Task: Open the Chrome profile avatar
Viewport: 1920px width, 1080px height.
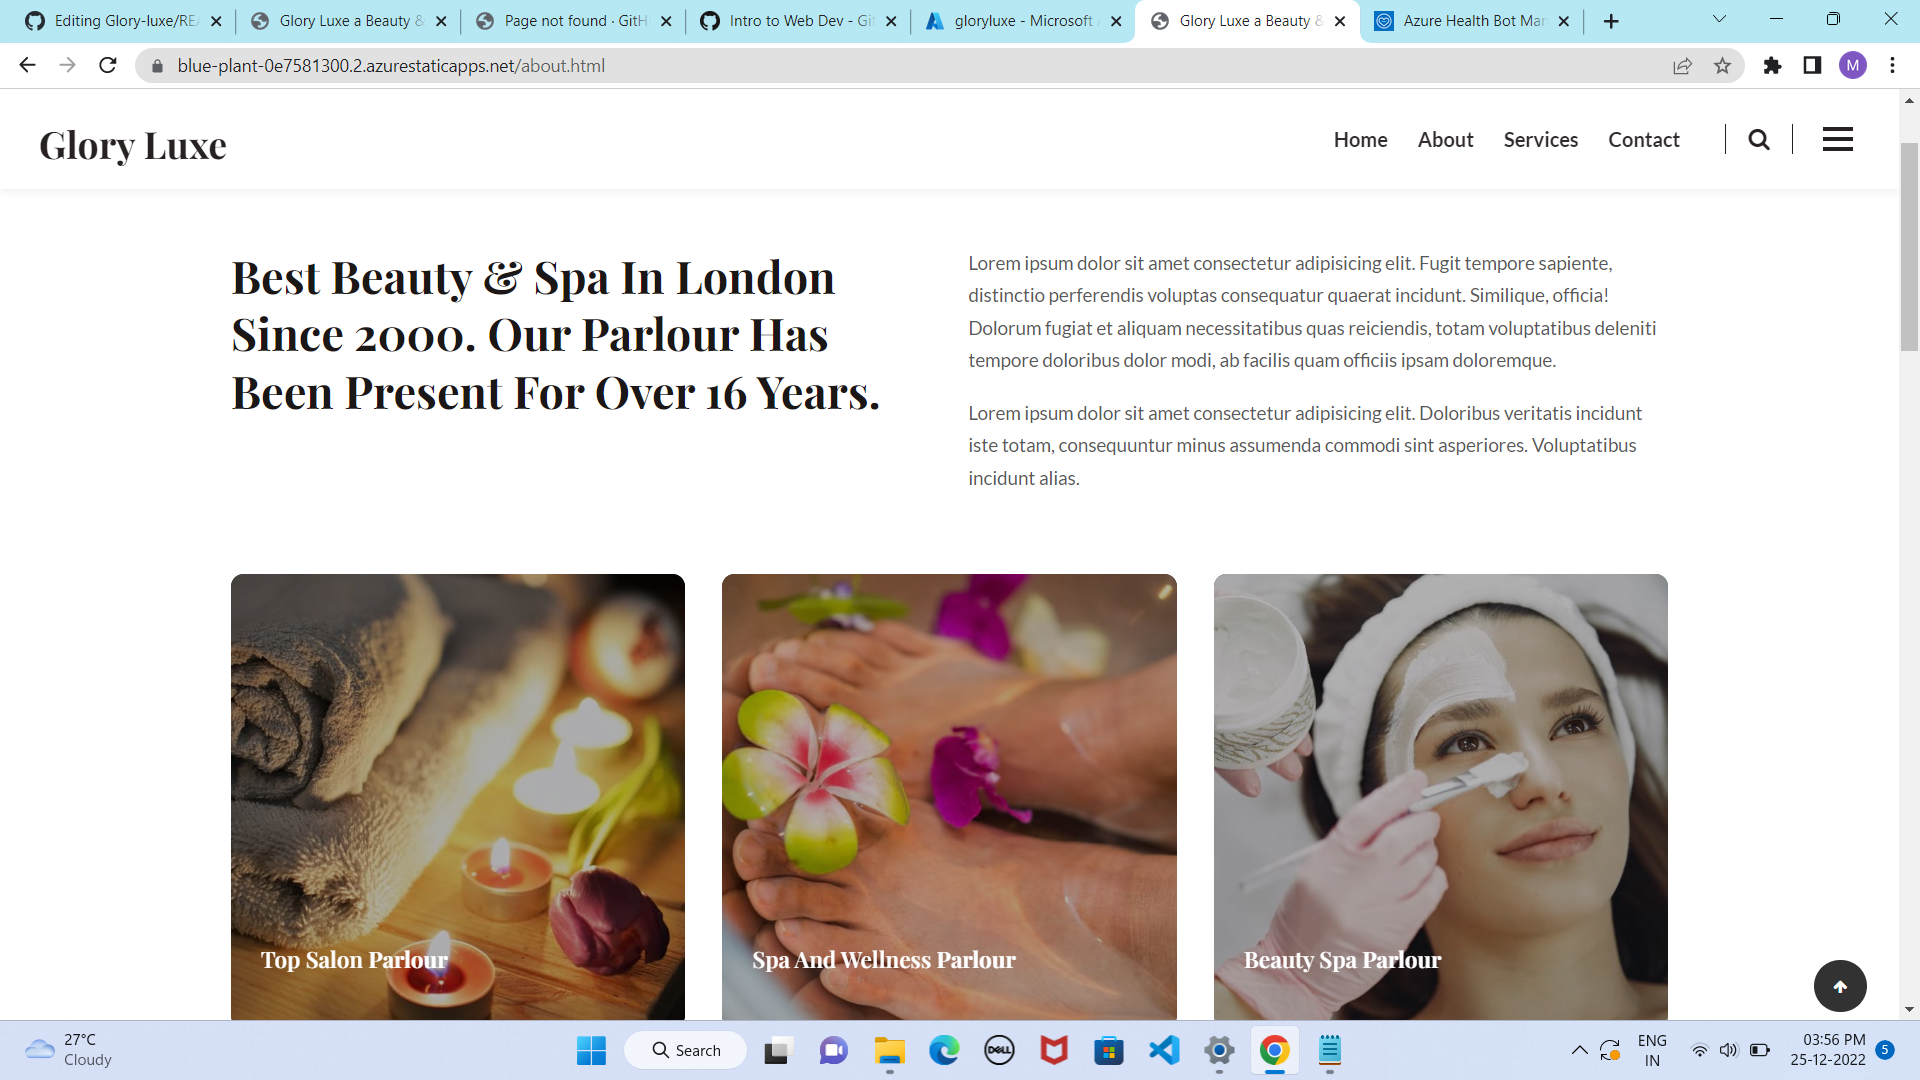Action: [1852, 66]
